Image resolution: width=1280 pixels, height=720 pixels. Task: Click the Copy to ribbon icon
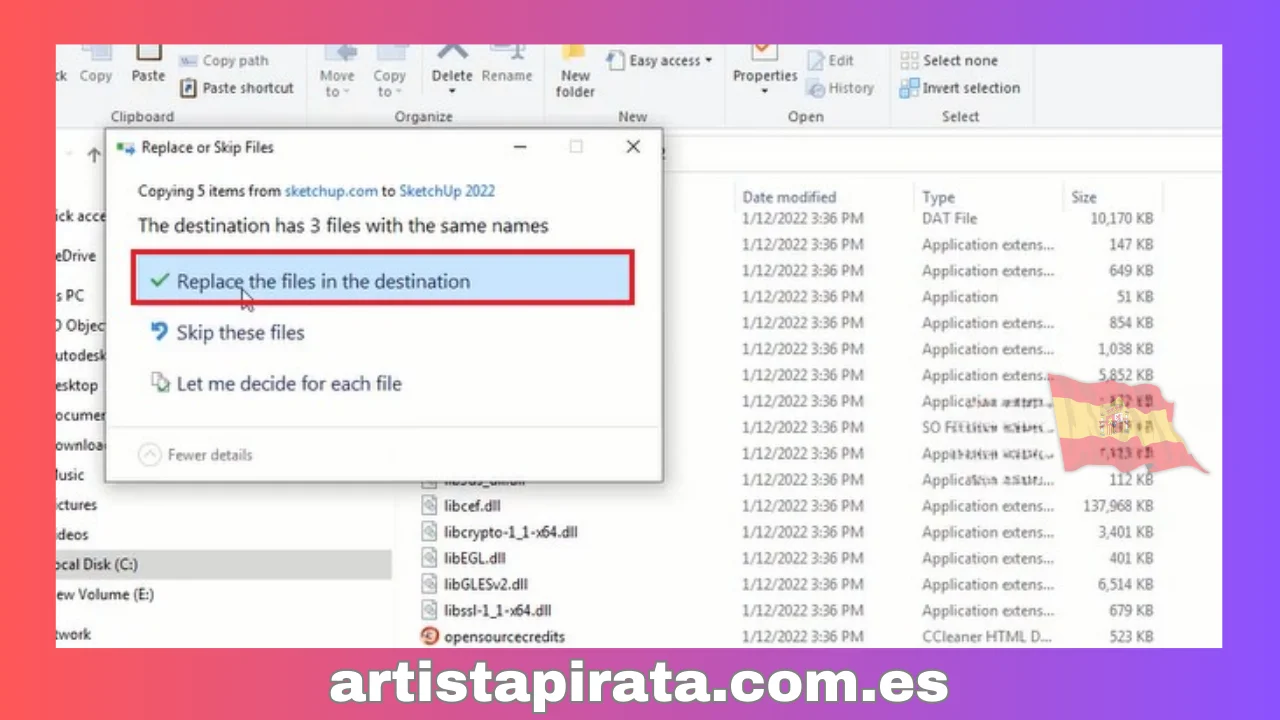click(x=390, y=53)
